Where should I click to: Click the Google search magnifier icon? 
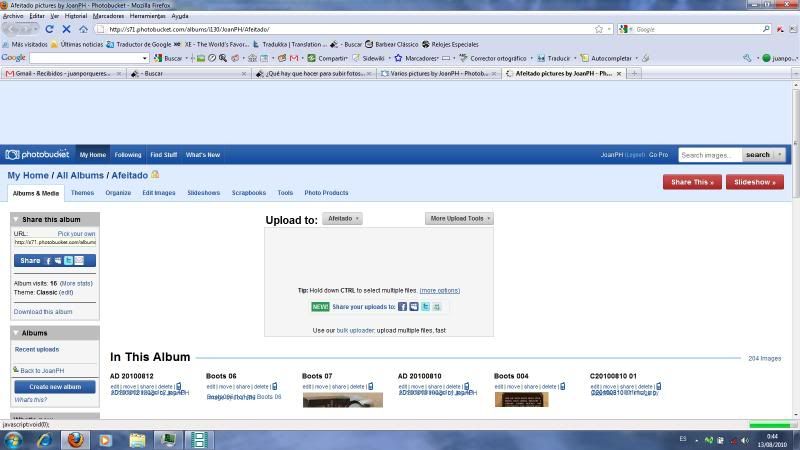766,29
